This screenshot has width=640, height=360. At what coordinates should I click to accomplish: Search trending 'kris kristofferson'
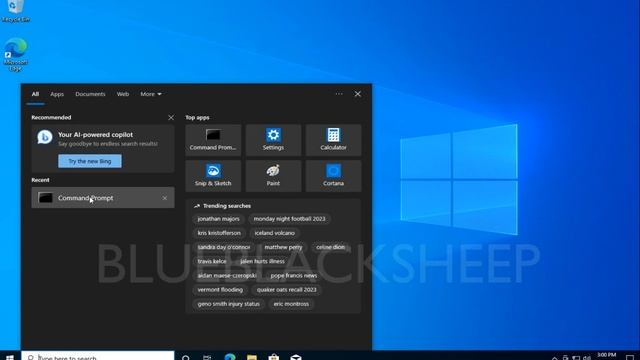tap(219, 233)
